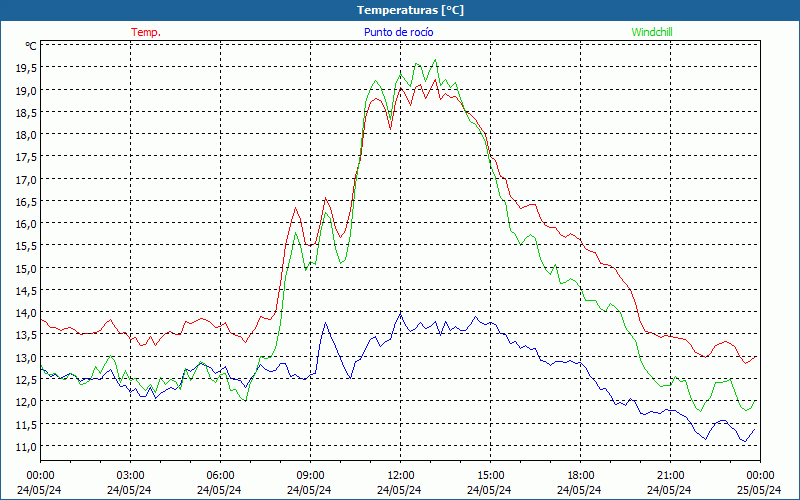This screenshot has width=800, height=500.
Task: Click the Windchill dip to 12,0 before 07:00
Action: (x=246, y=401)
